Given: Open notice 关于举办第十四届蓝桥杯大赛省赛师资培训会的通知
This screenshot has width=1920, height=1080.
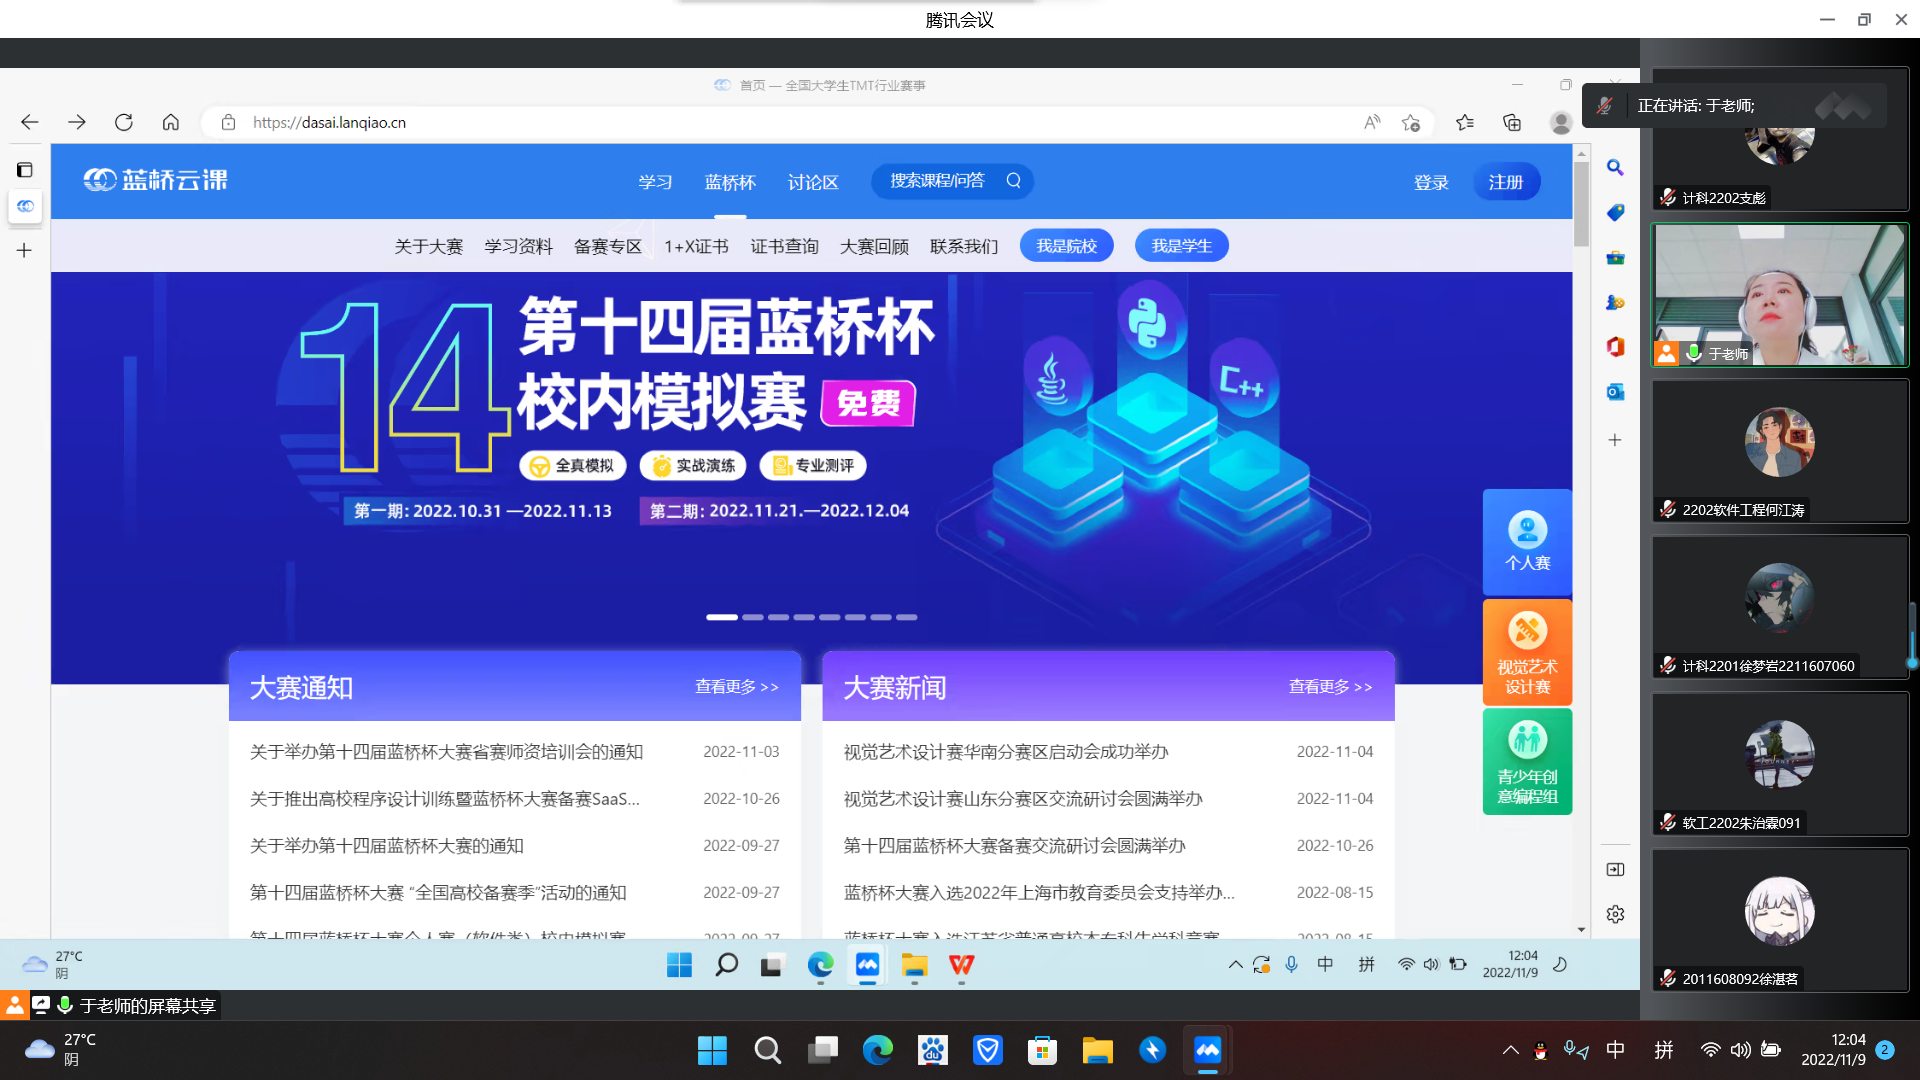Looking at the screenshot, I should tap(446, 751).
